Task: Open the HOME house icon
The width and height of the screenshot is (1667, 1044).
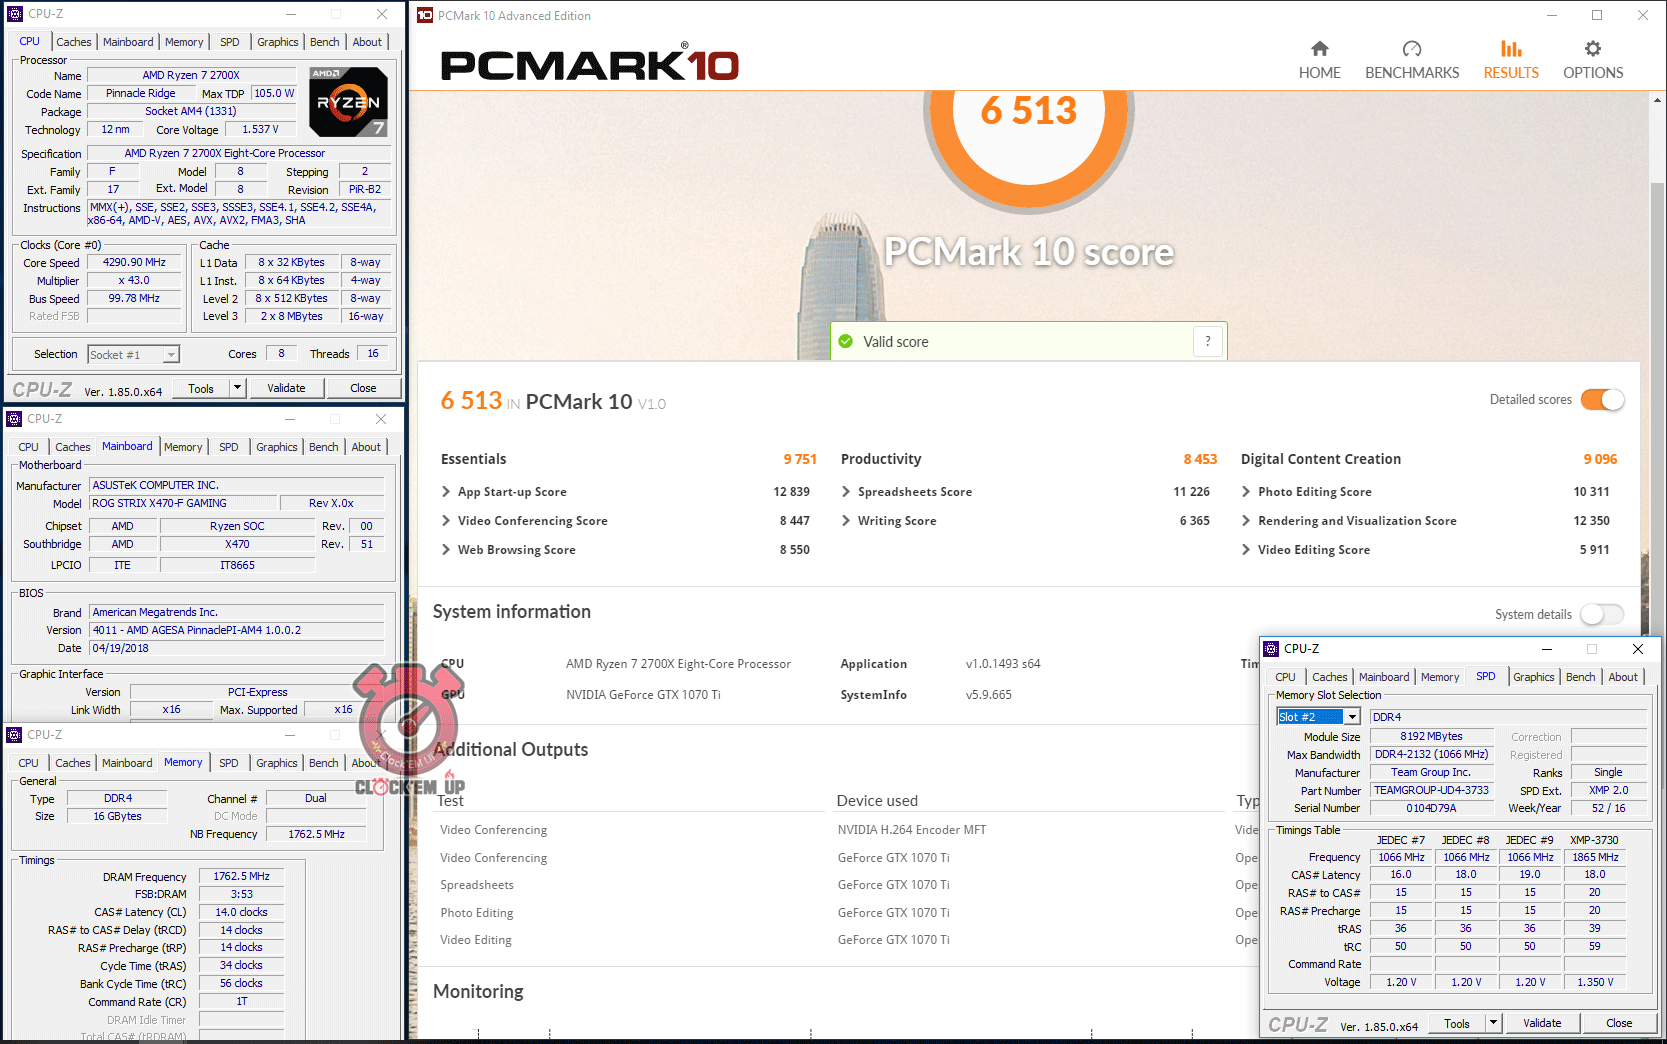Action: click(1319, 49)
